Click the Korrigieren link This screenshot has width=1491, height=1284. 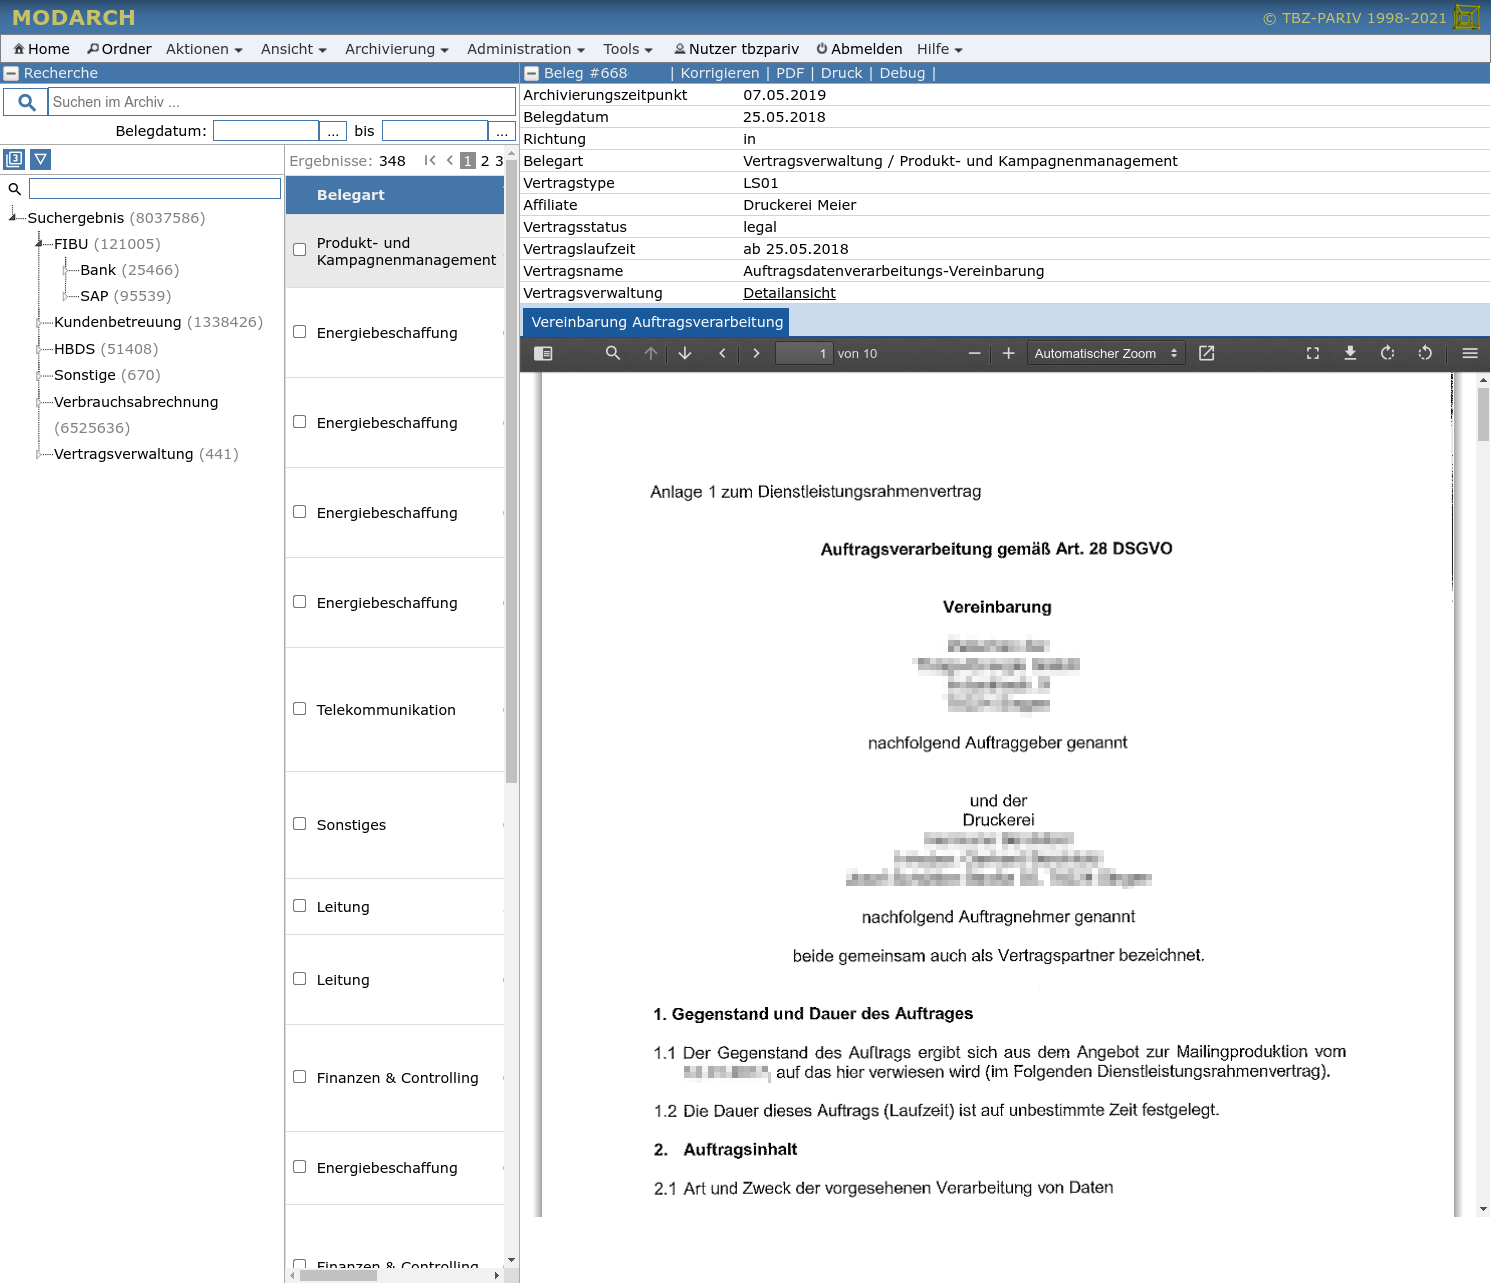[720, 73]
